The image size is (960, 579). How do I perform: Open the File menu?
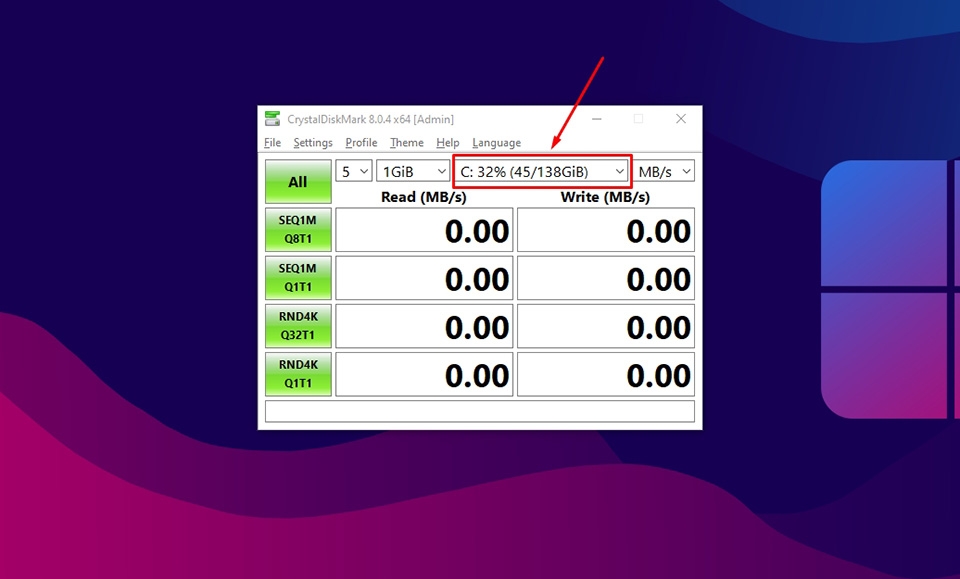pos(271,142)
